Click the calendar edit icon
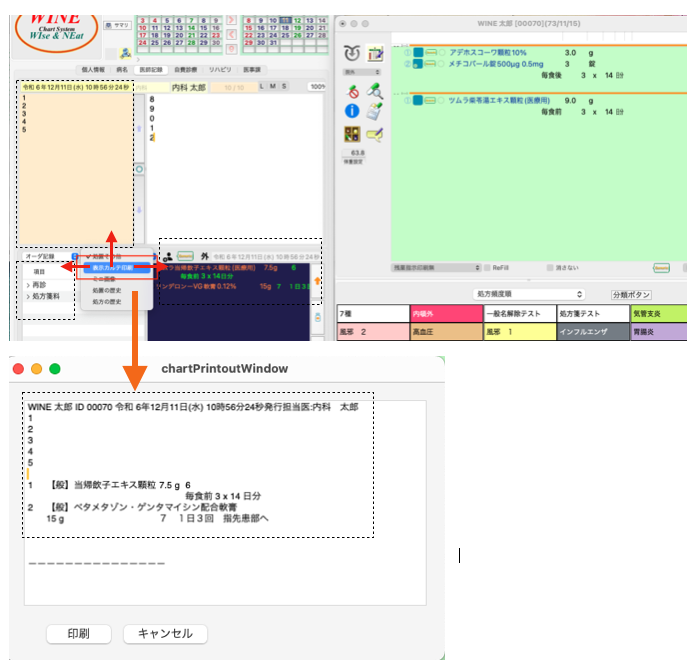698x670 pixels. coord(376,53)
